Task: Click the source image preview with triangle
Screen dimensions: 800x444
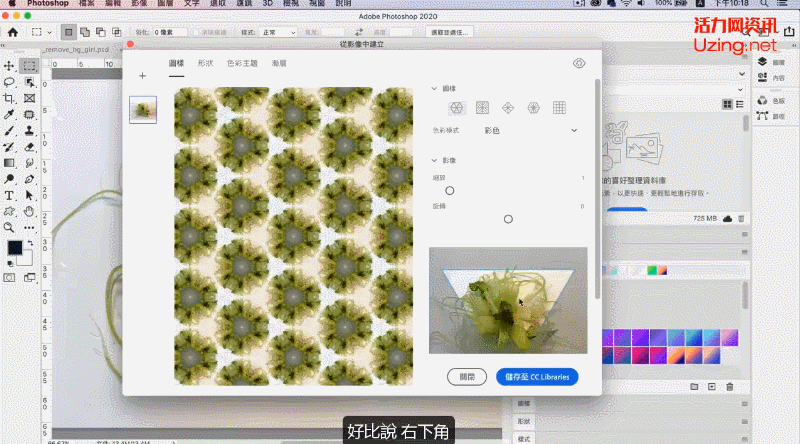Action: (x=508, y=301)
